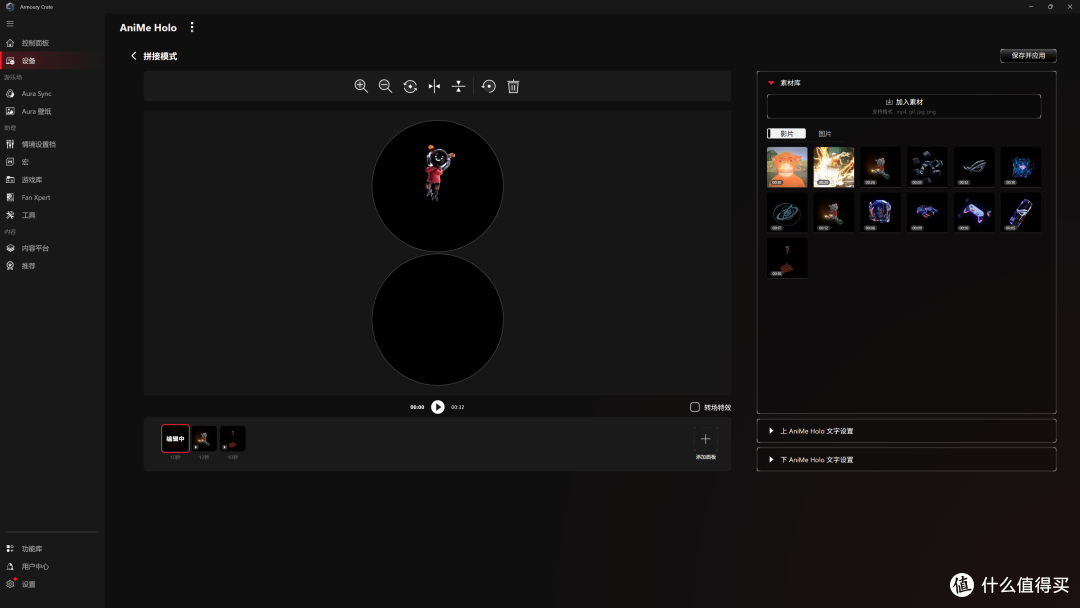This screenshot has width=1080, height=608.
Task: Select the orange monkey video thumbnail
Action: (787, 167)
